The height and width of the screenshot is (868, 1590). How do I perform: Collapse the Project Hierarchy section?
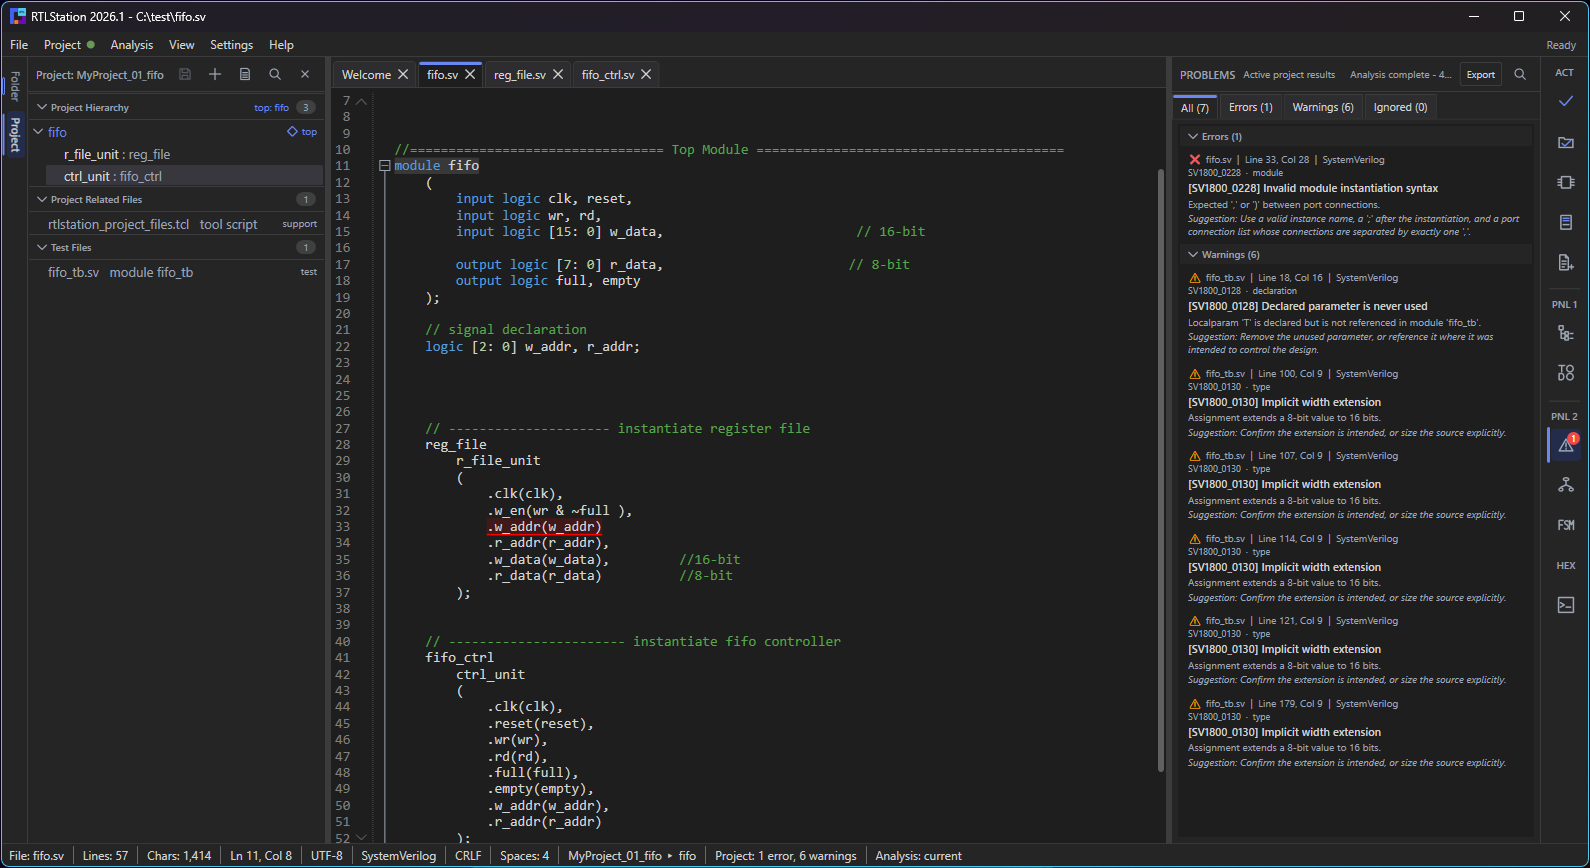[42, 107]
